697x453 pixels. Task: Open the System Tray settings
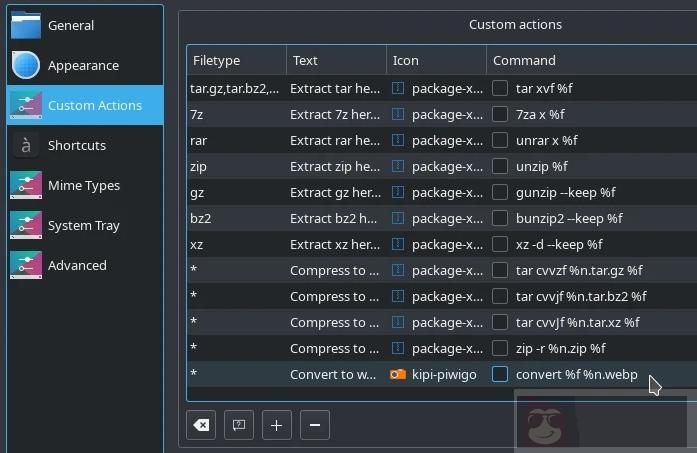[x=85, y=225]
